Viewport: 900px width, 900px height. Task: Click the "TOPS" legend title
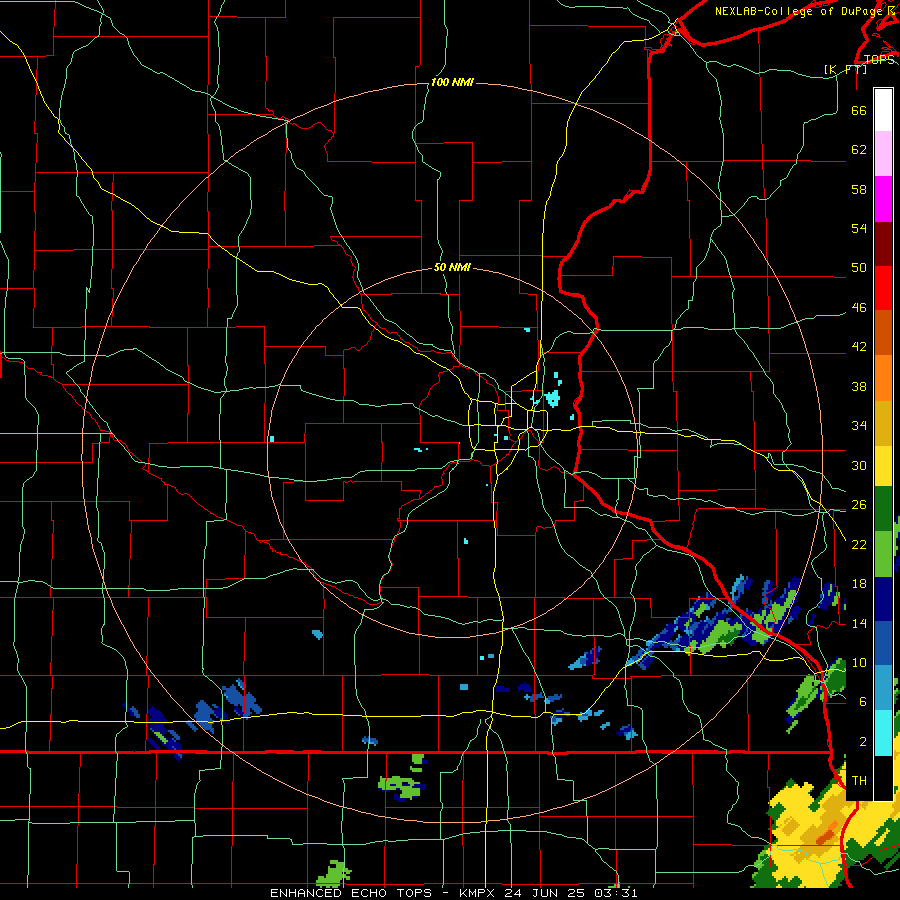click(879, 60)
